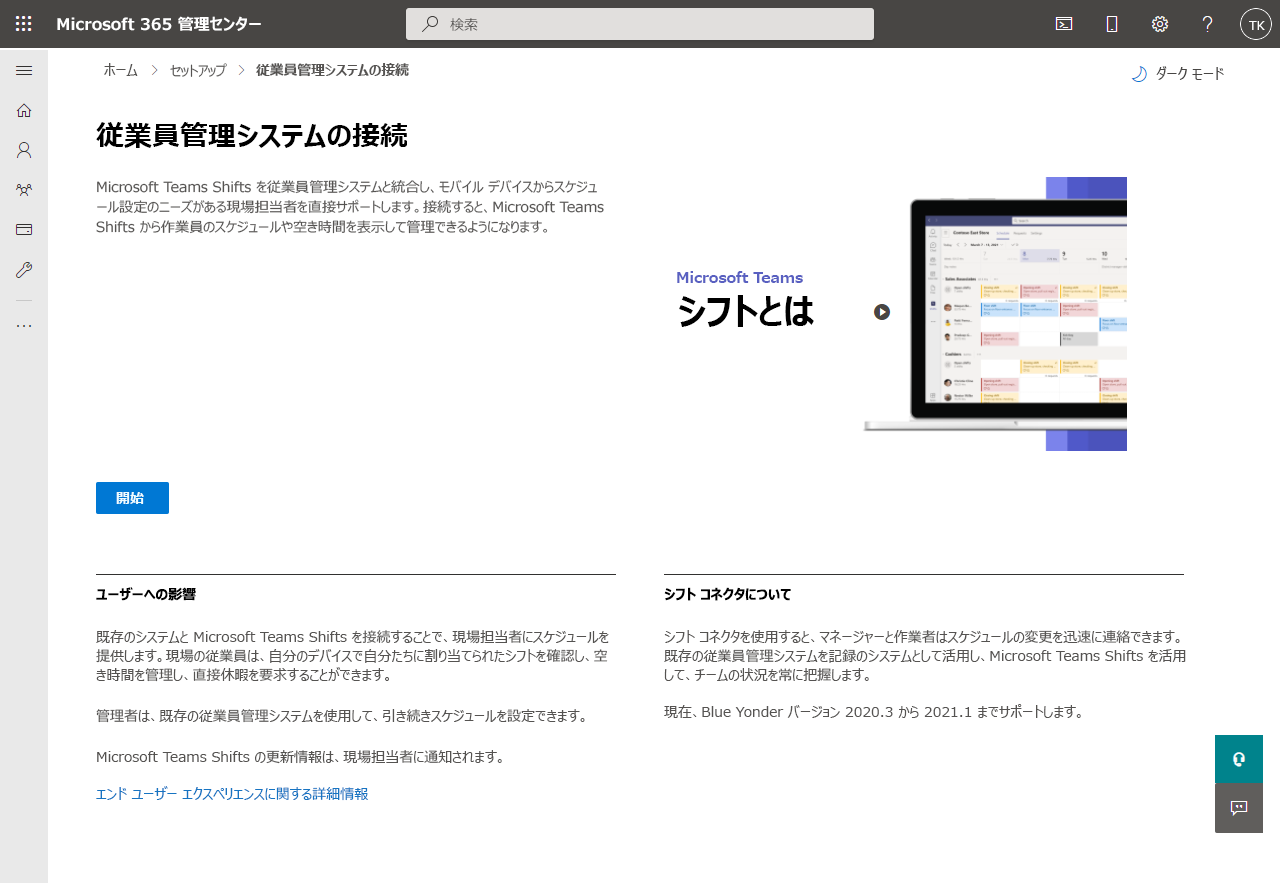Open the help question mark icon

pyautogui.click(x=1208, y=24)
